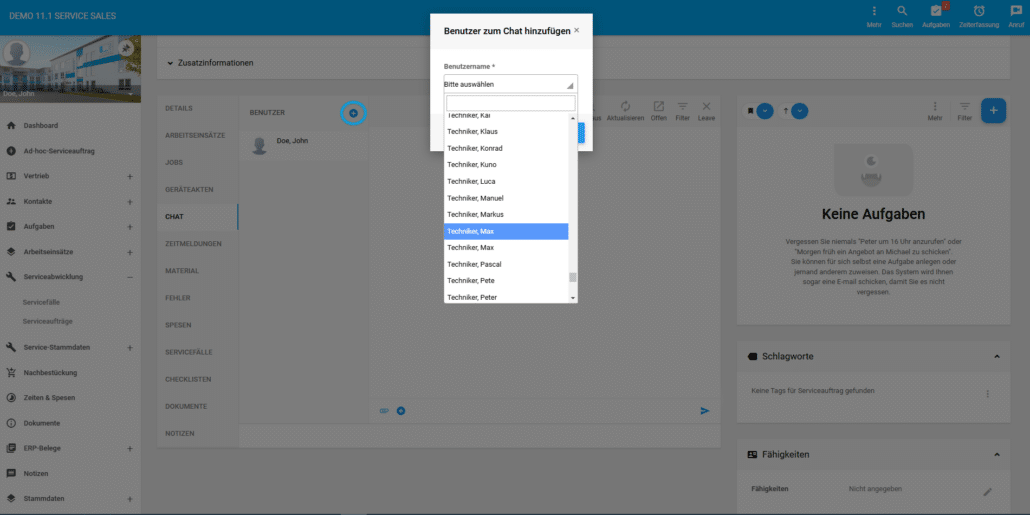The height and width of the screenshot is (515, 1030).
Task: Open Dashboard in the sidebar
Action: click(x=41, y=125)
